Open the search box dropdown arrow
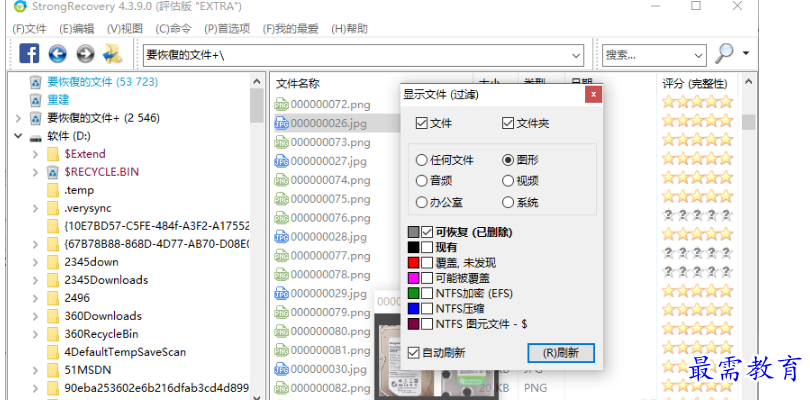 (x=698, y=55)
